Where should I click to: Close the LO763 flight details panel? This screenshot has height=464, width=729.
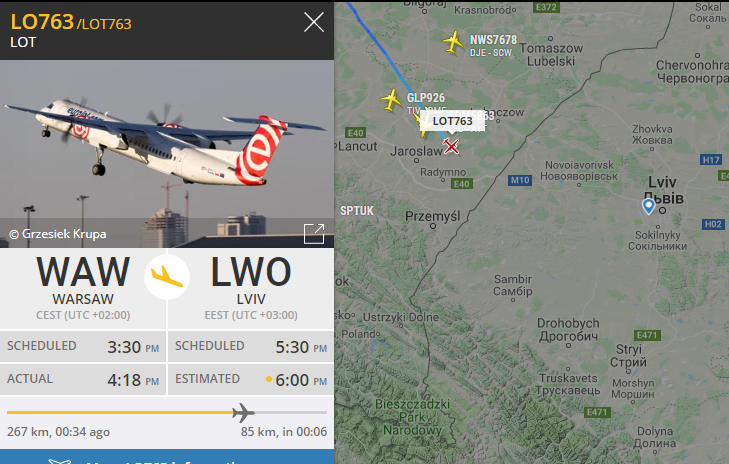314,22
